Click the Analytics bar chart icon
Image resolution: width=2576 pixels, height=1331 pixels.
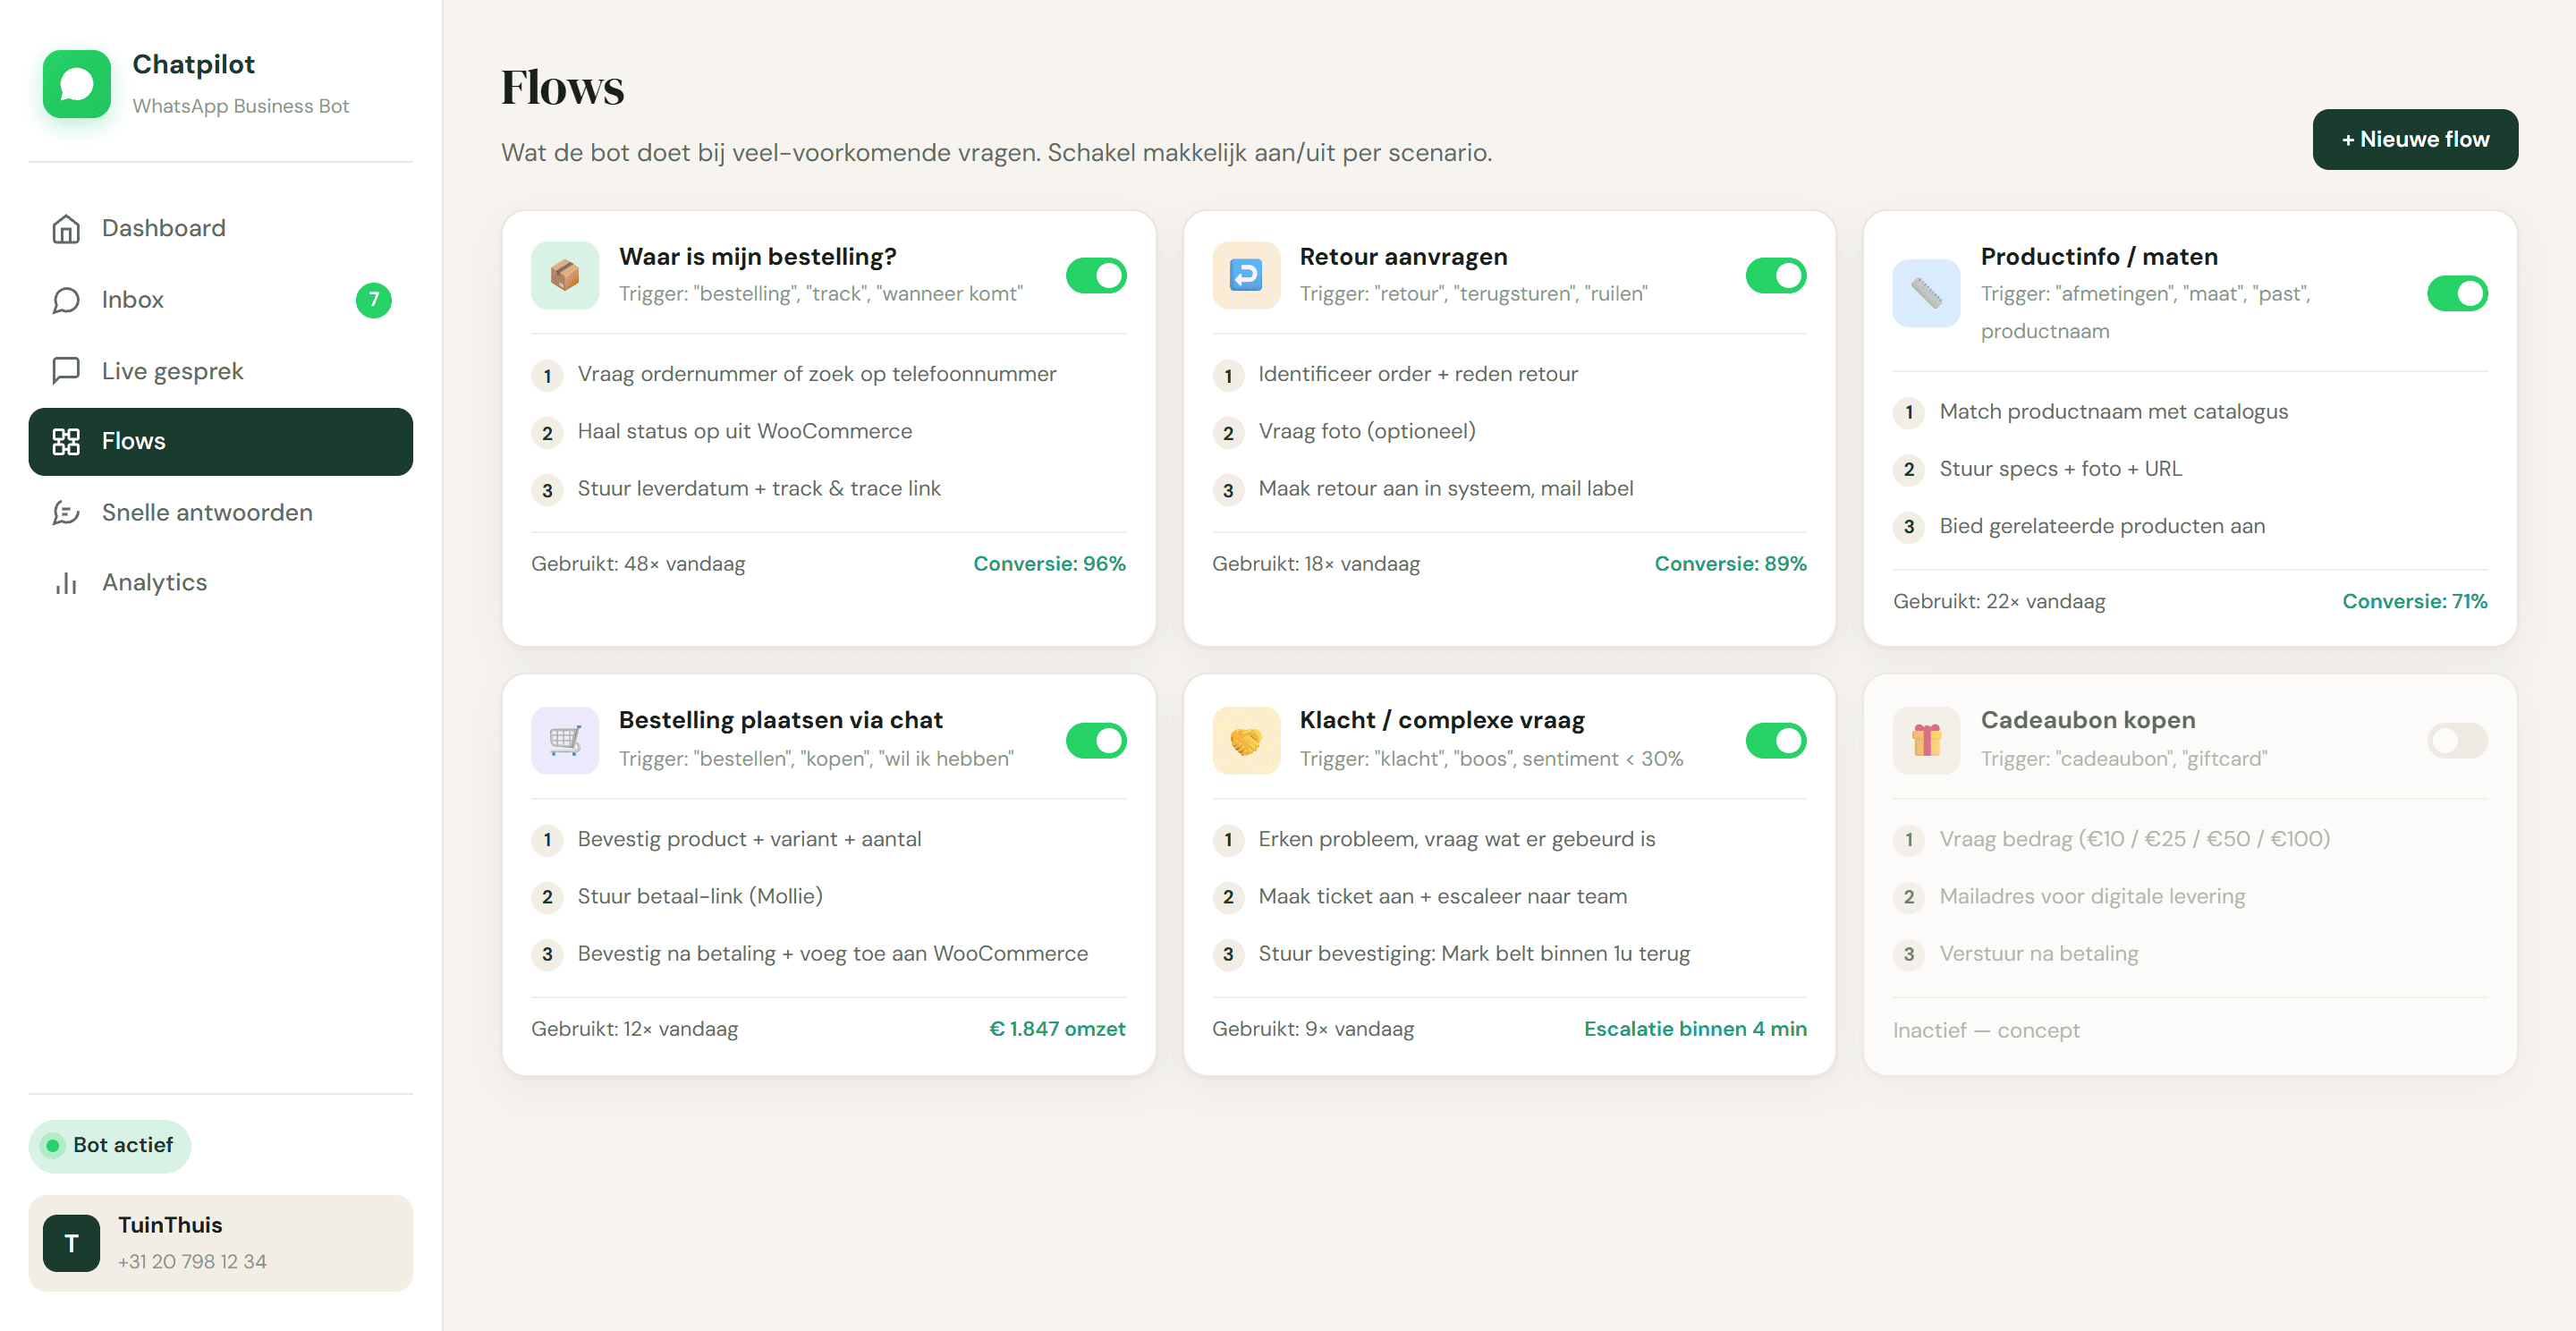pyautogui.click(x=66, y=583)
